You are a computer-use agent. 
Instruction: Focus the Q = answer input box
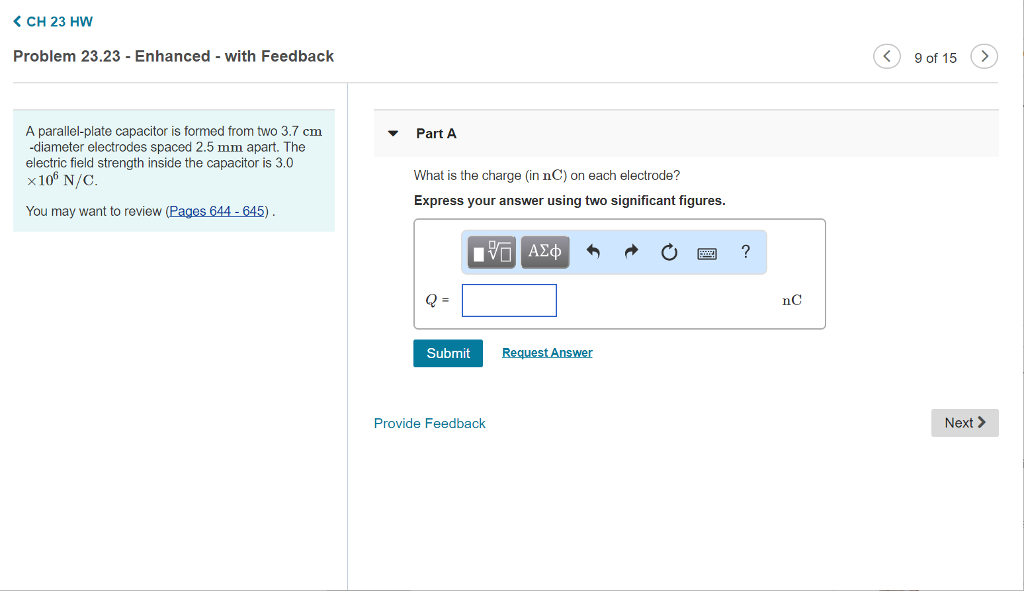pos(509,300)
